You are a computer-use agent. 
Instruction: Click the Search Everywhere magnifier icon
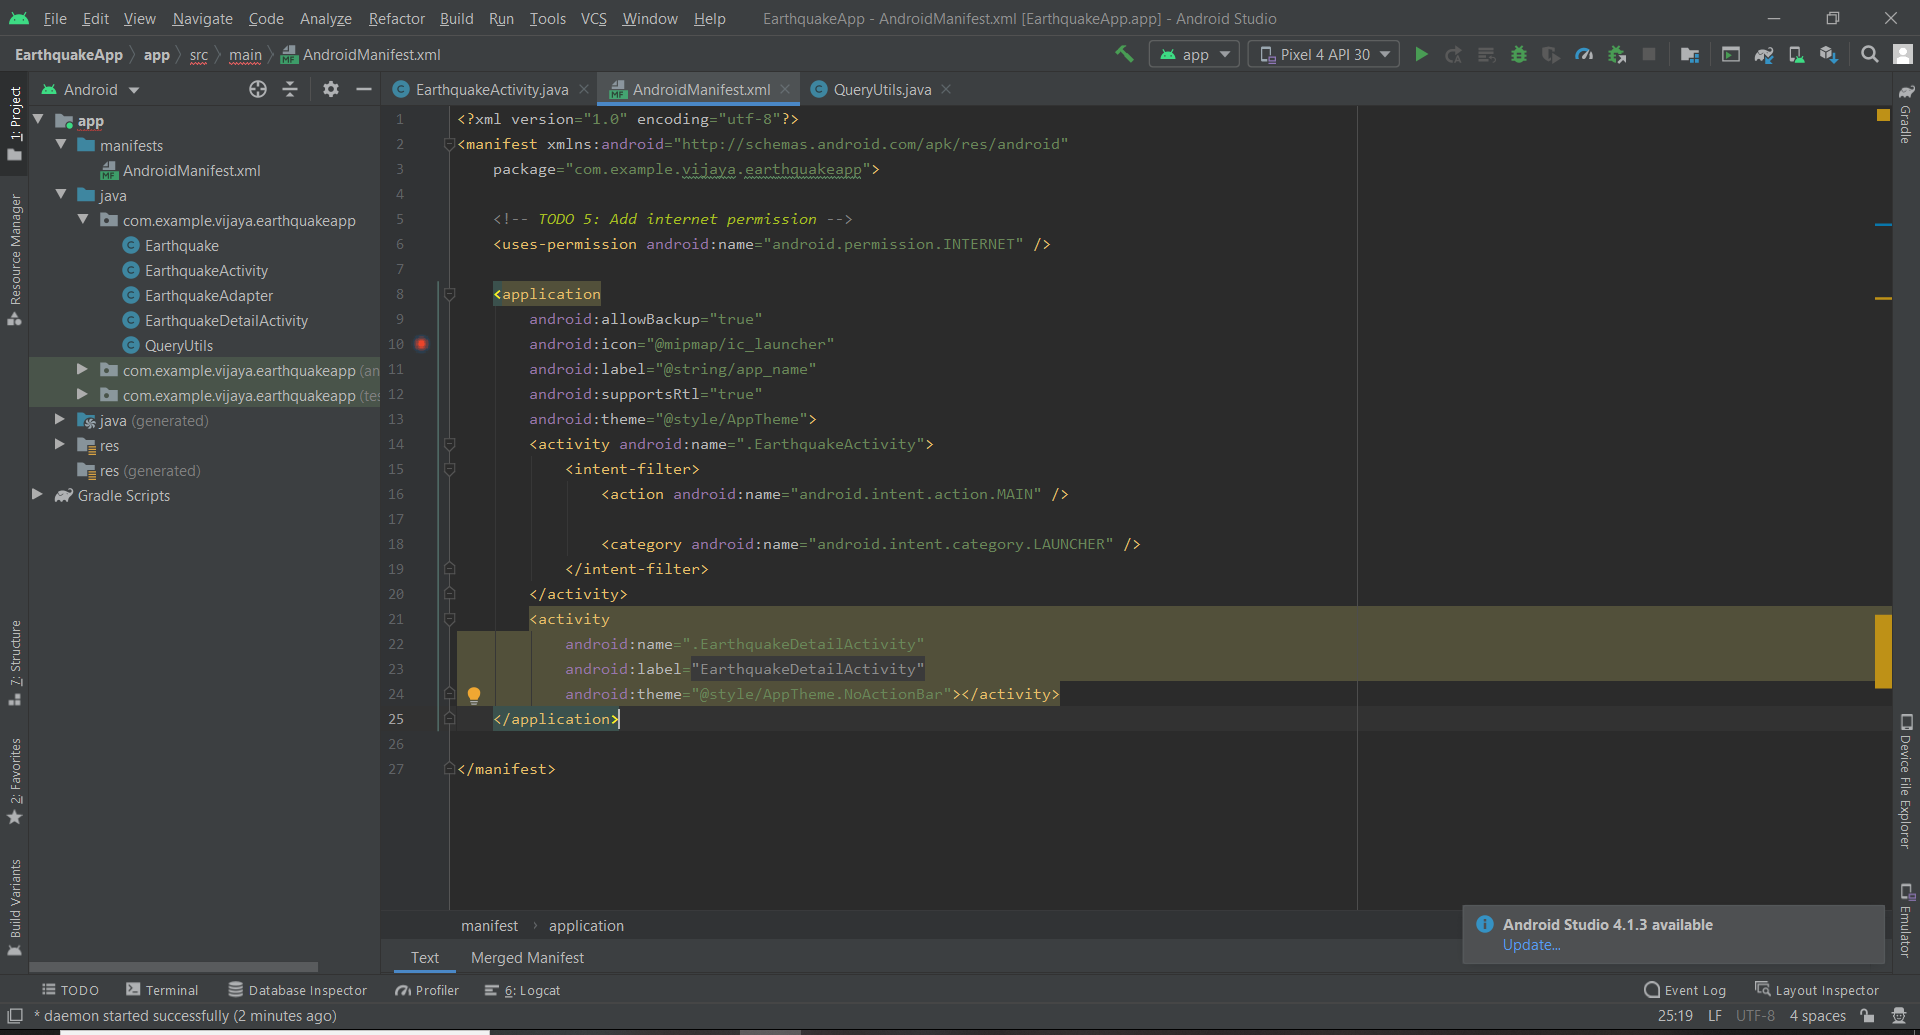1869,54
